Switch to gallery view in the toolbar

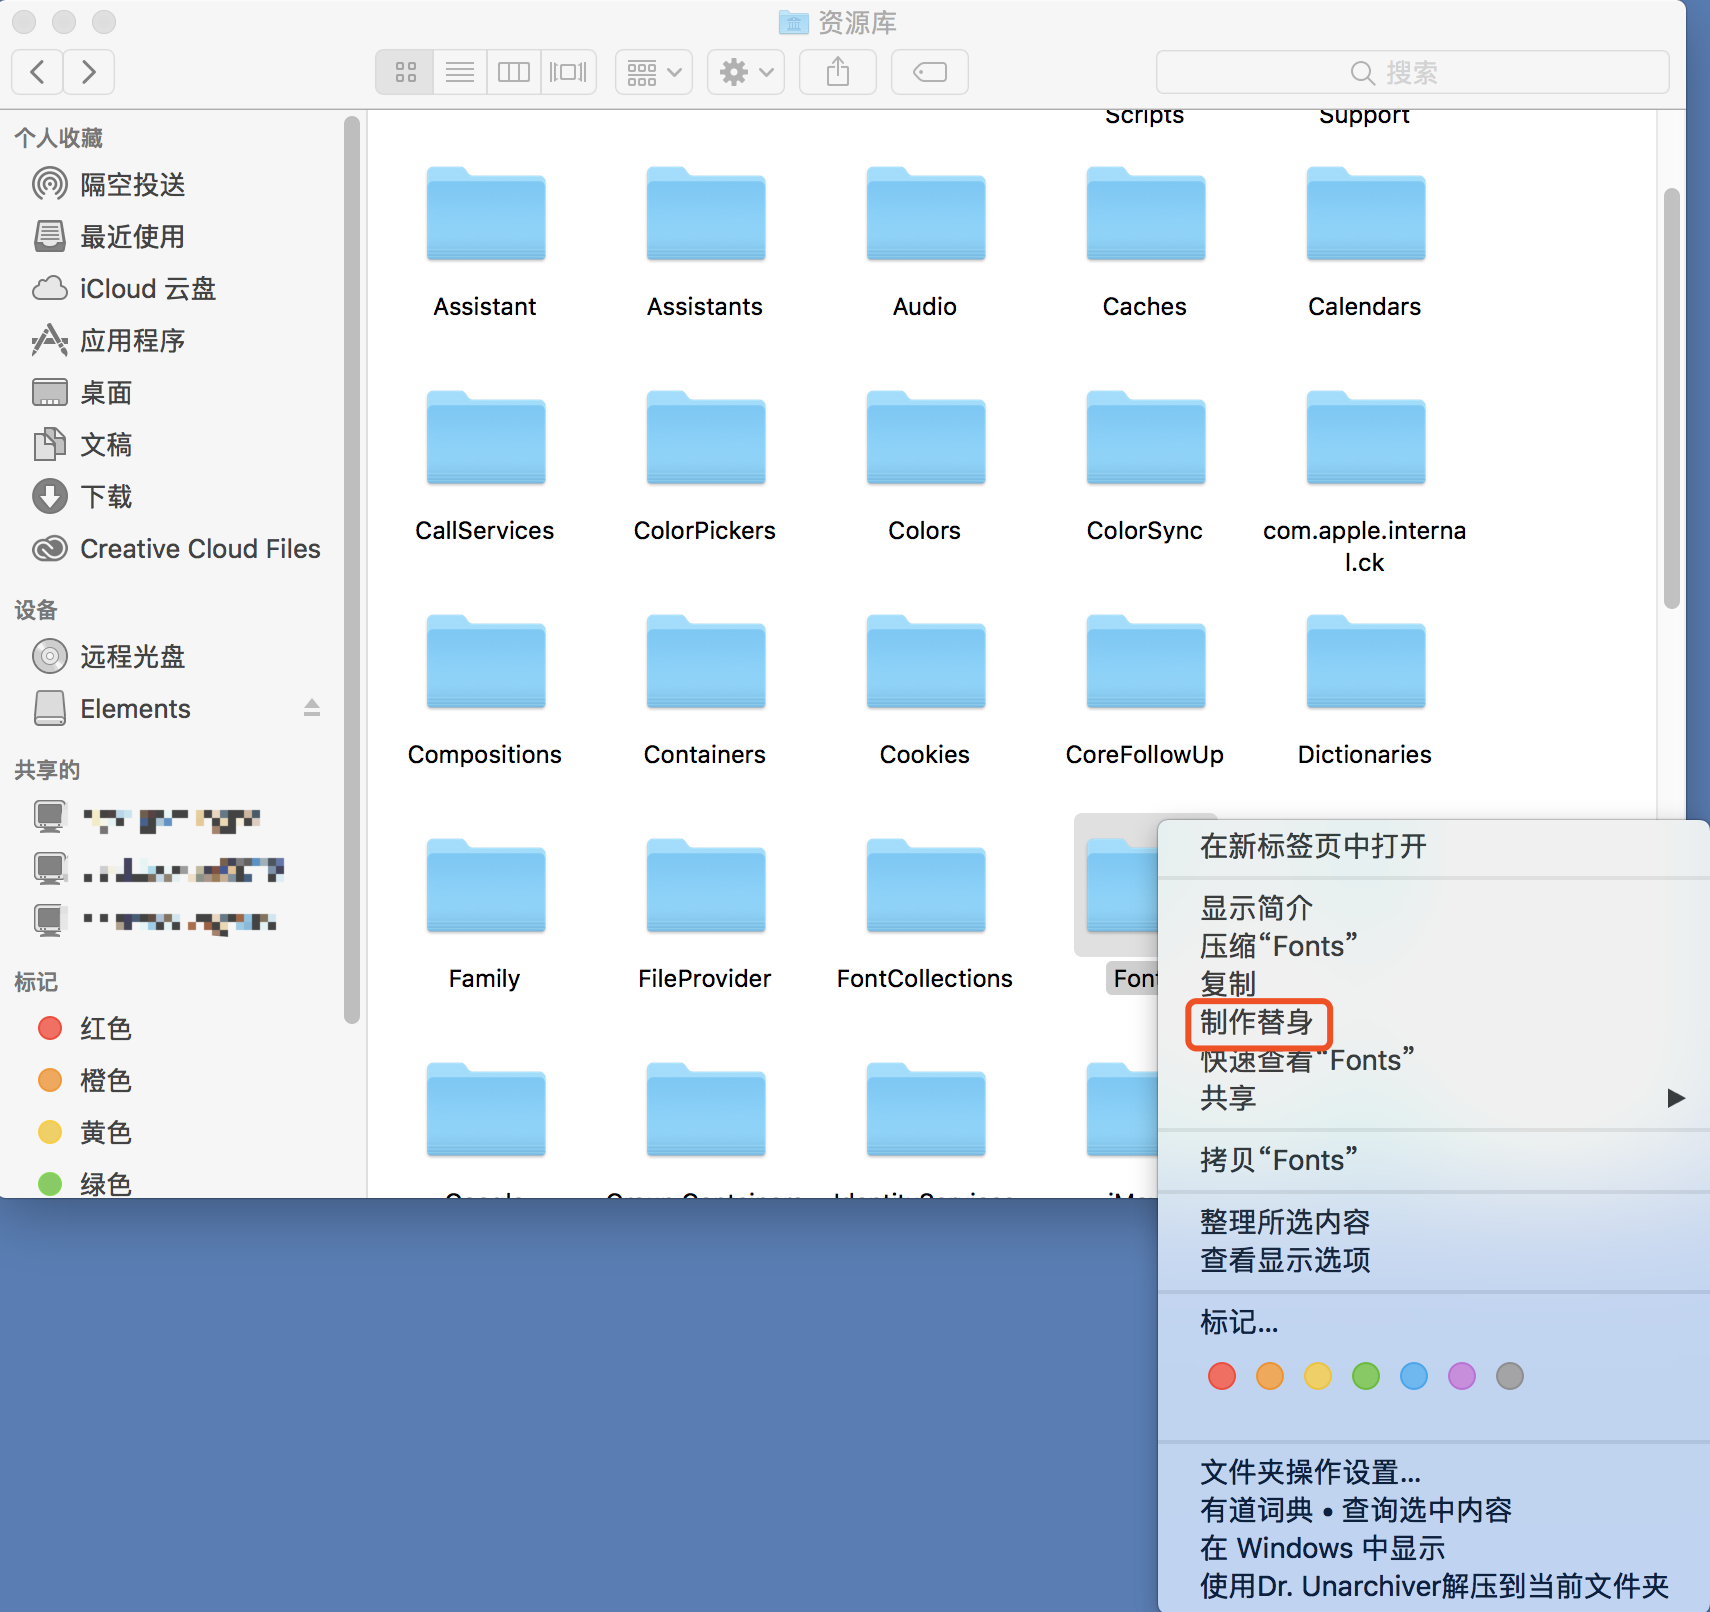(x=568, y=71)
